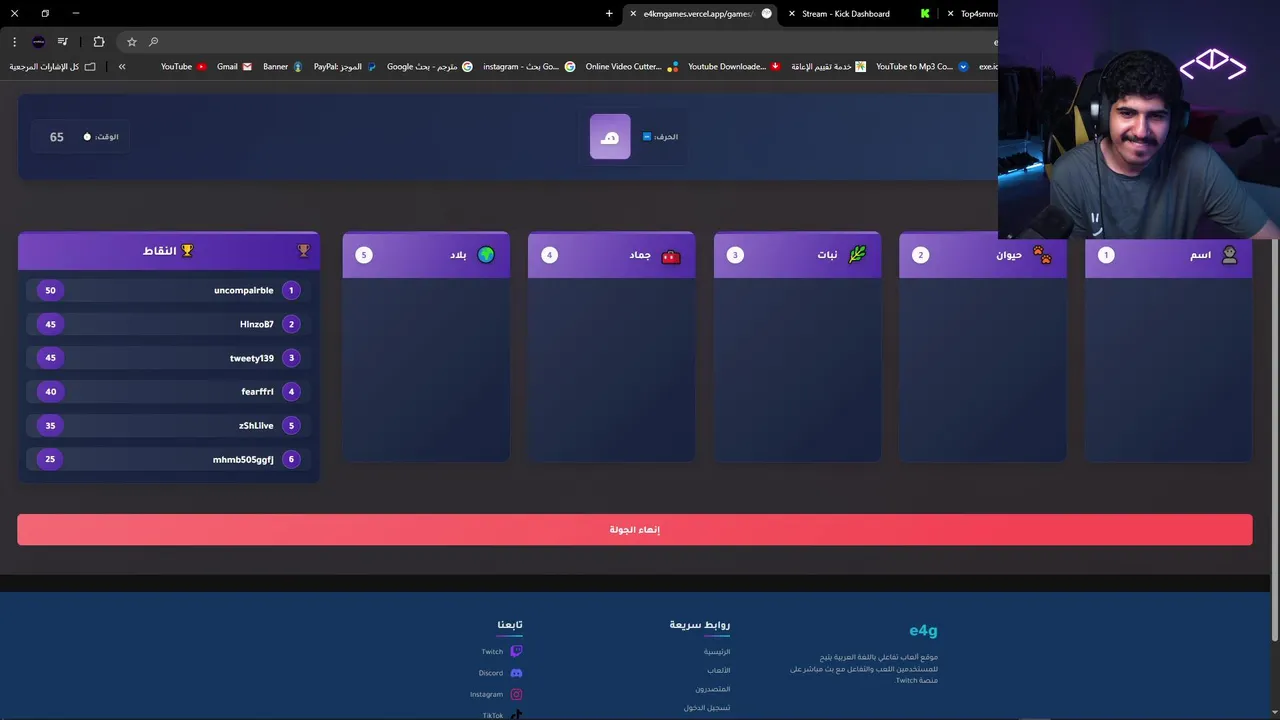Open the media control icon in toolbar

tap(62, 42)
